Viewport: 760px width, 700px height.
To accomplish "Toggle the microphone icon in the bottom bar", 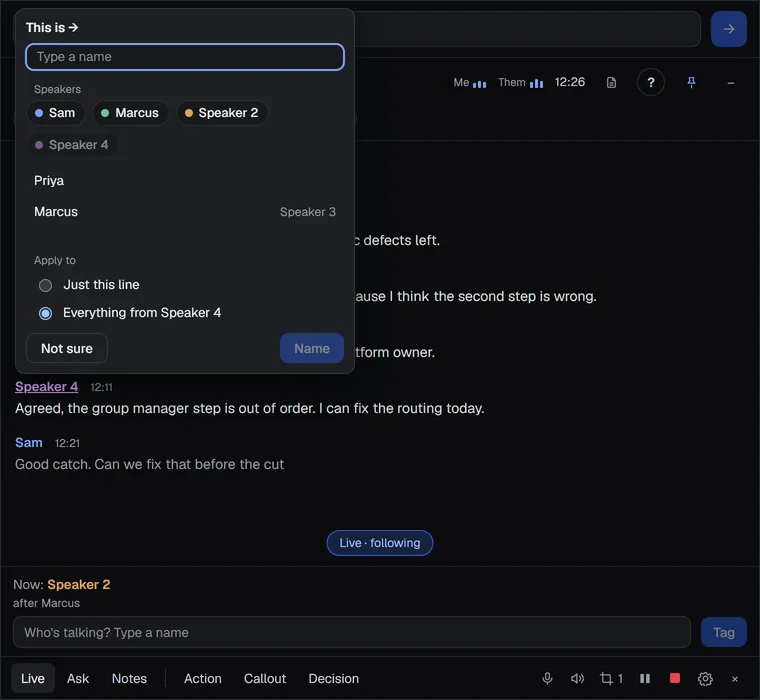I will click(x=547, y=678).
